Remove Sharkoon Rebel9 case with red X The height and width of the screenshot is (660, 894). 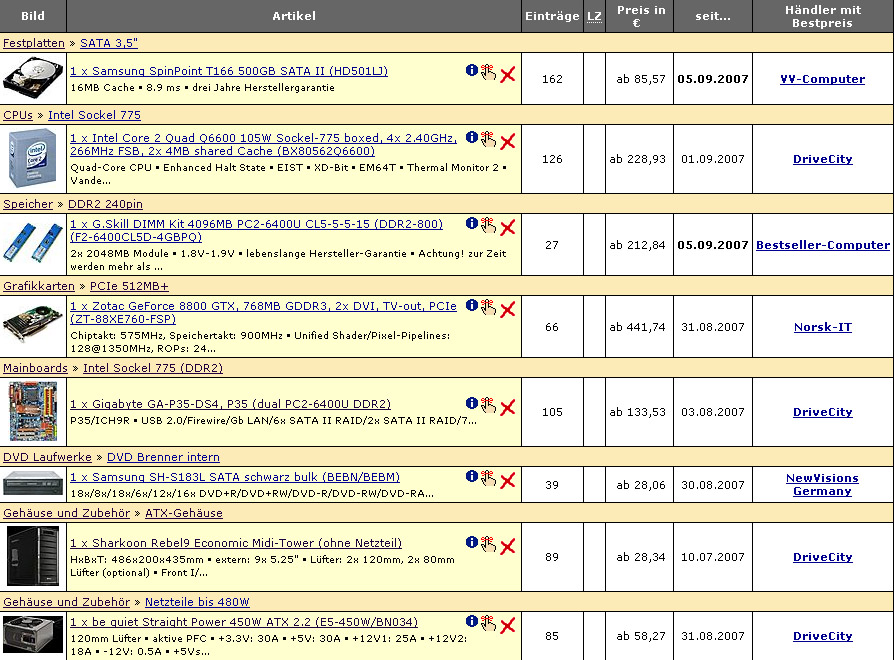[x=507, y=547]
